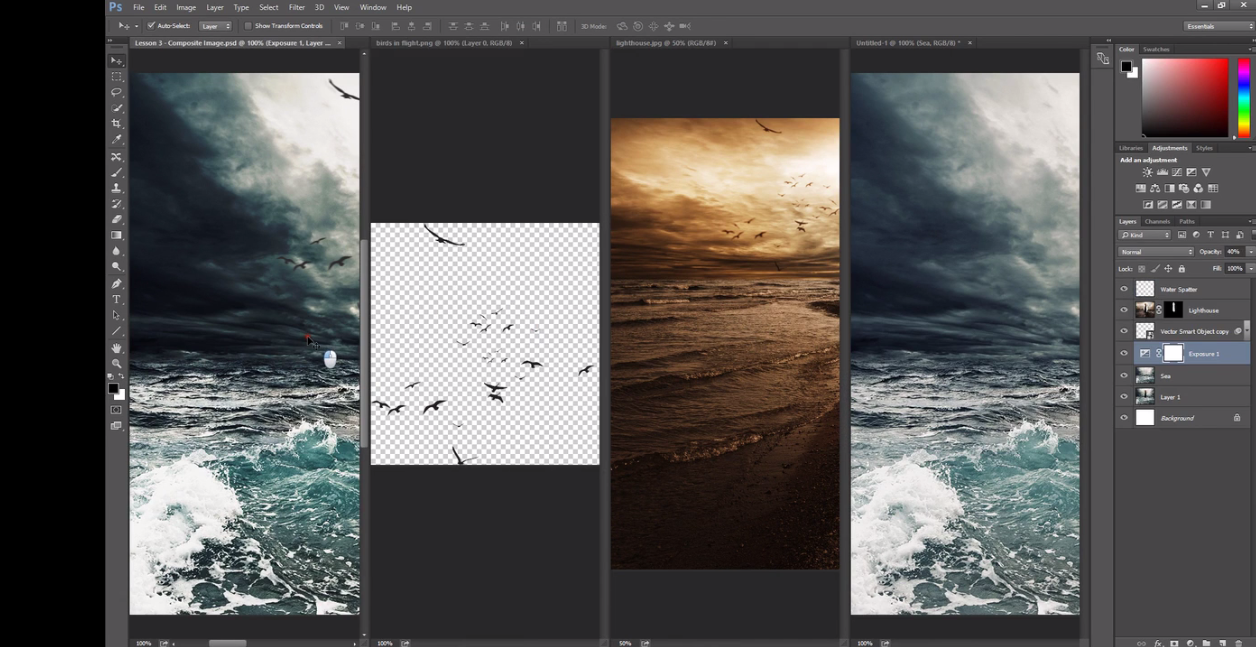Screen dimensions: 1256x647
Task: Select the Horizontal Type tool
Action: pos(117,299)
